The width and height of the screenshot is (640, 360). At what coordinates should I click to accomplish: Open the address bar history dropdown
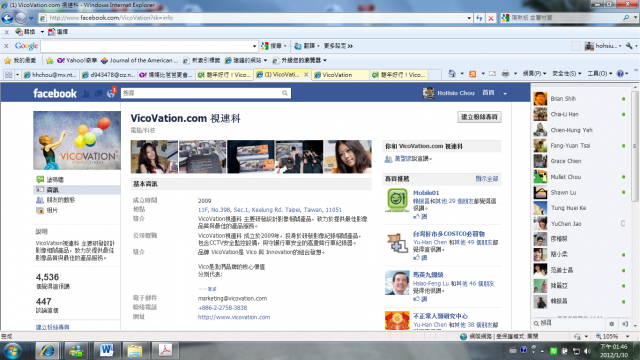coord(469,18)
